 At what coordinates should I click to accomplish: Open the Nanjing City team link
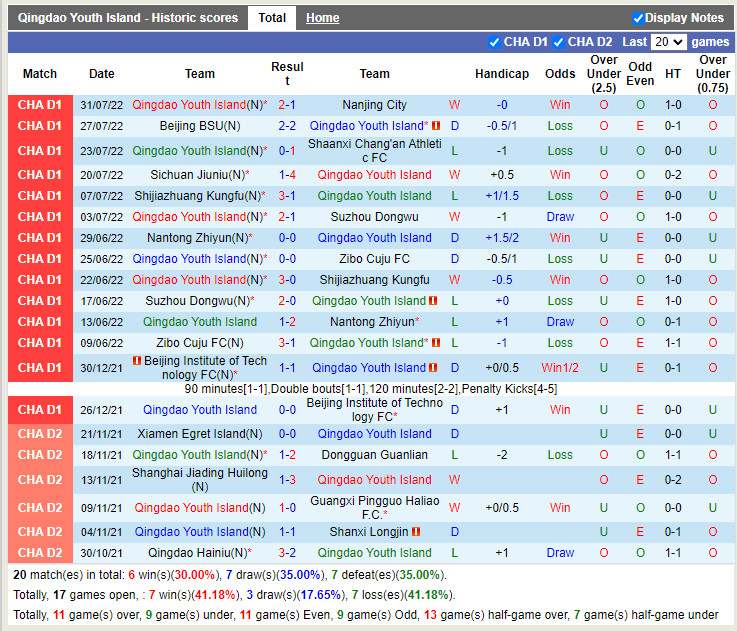tap(374, 105)
